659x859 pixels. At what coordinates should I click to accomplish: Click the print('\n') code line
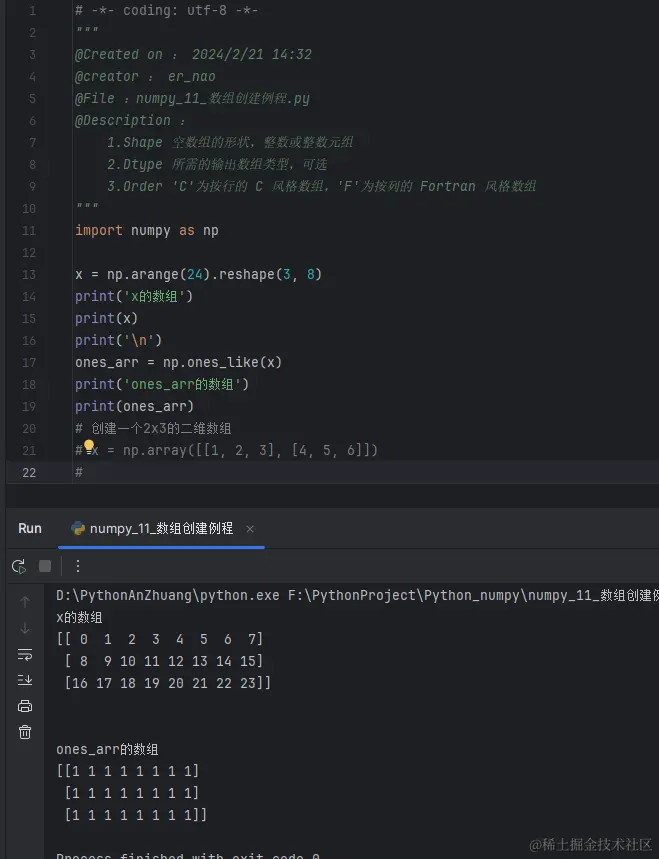(119, 340)
